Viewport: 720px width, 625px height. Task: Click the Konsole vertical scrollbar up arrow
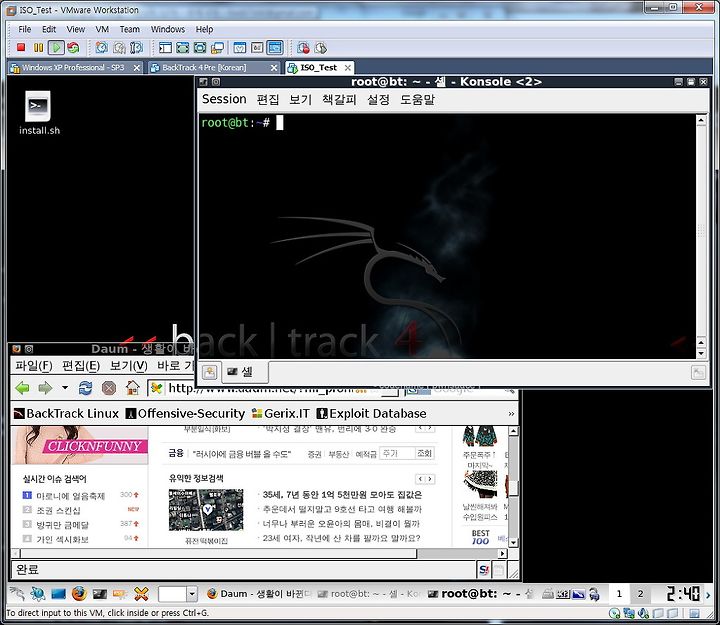[701, 121]
